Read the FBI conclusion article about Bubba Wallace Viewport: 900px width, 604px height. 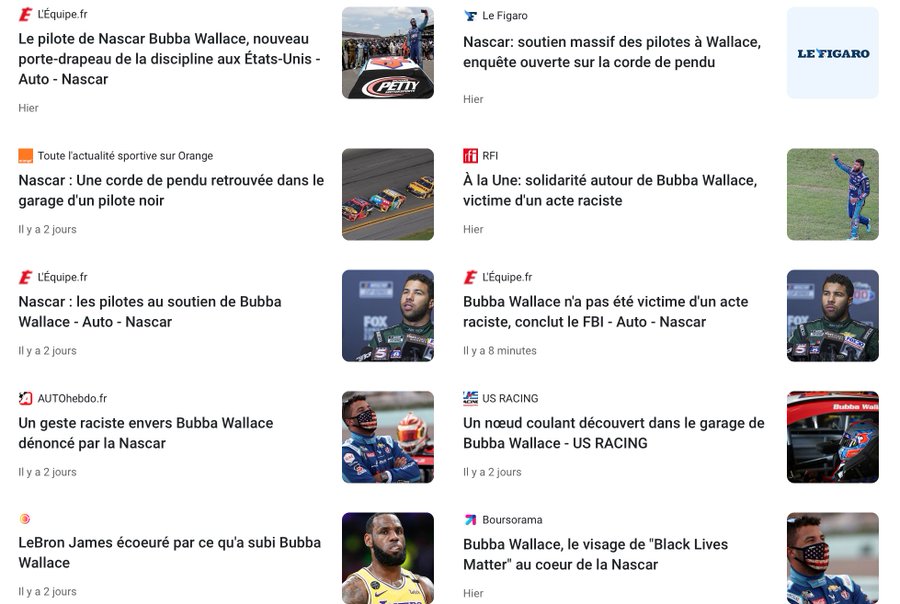(606, 312)
